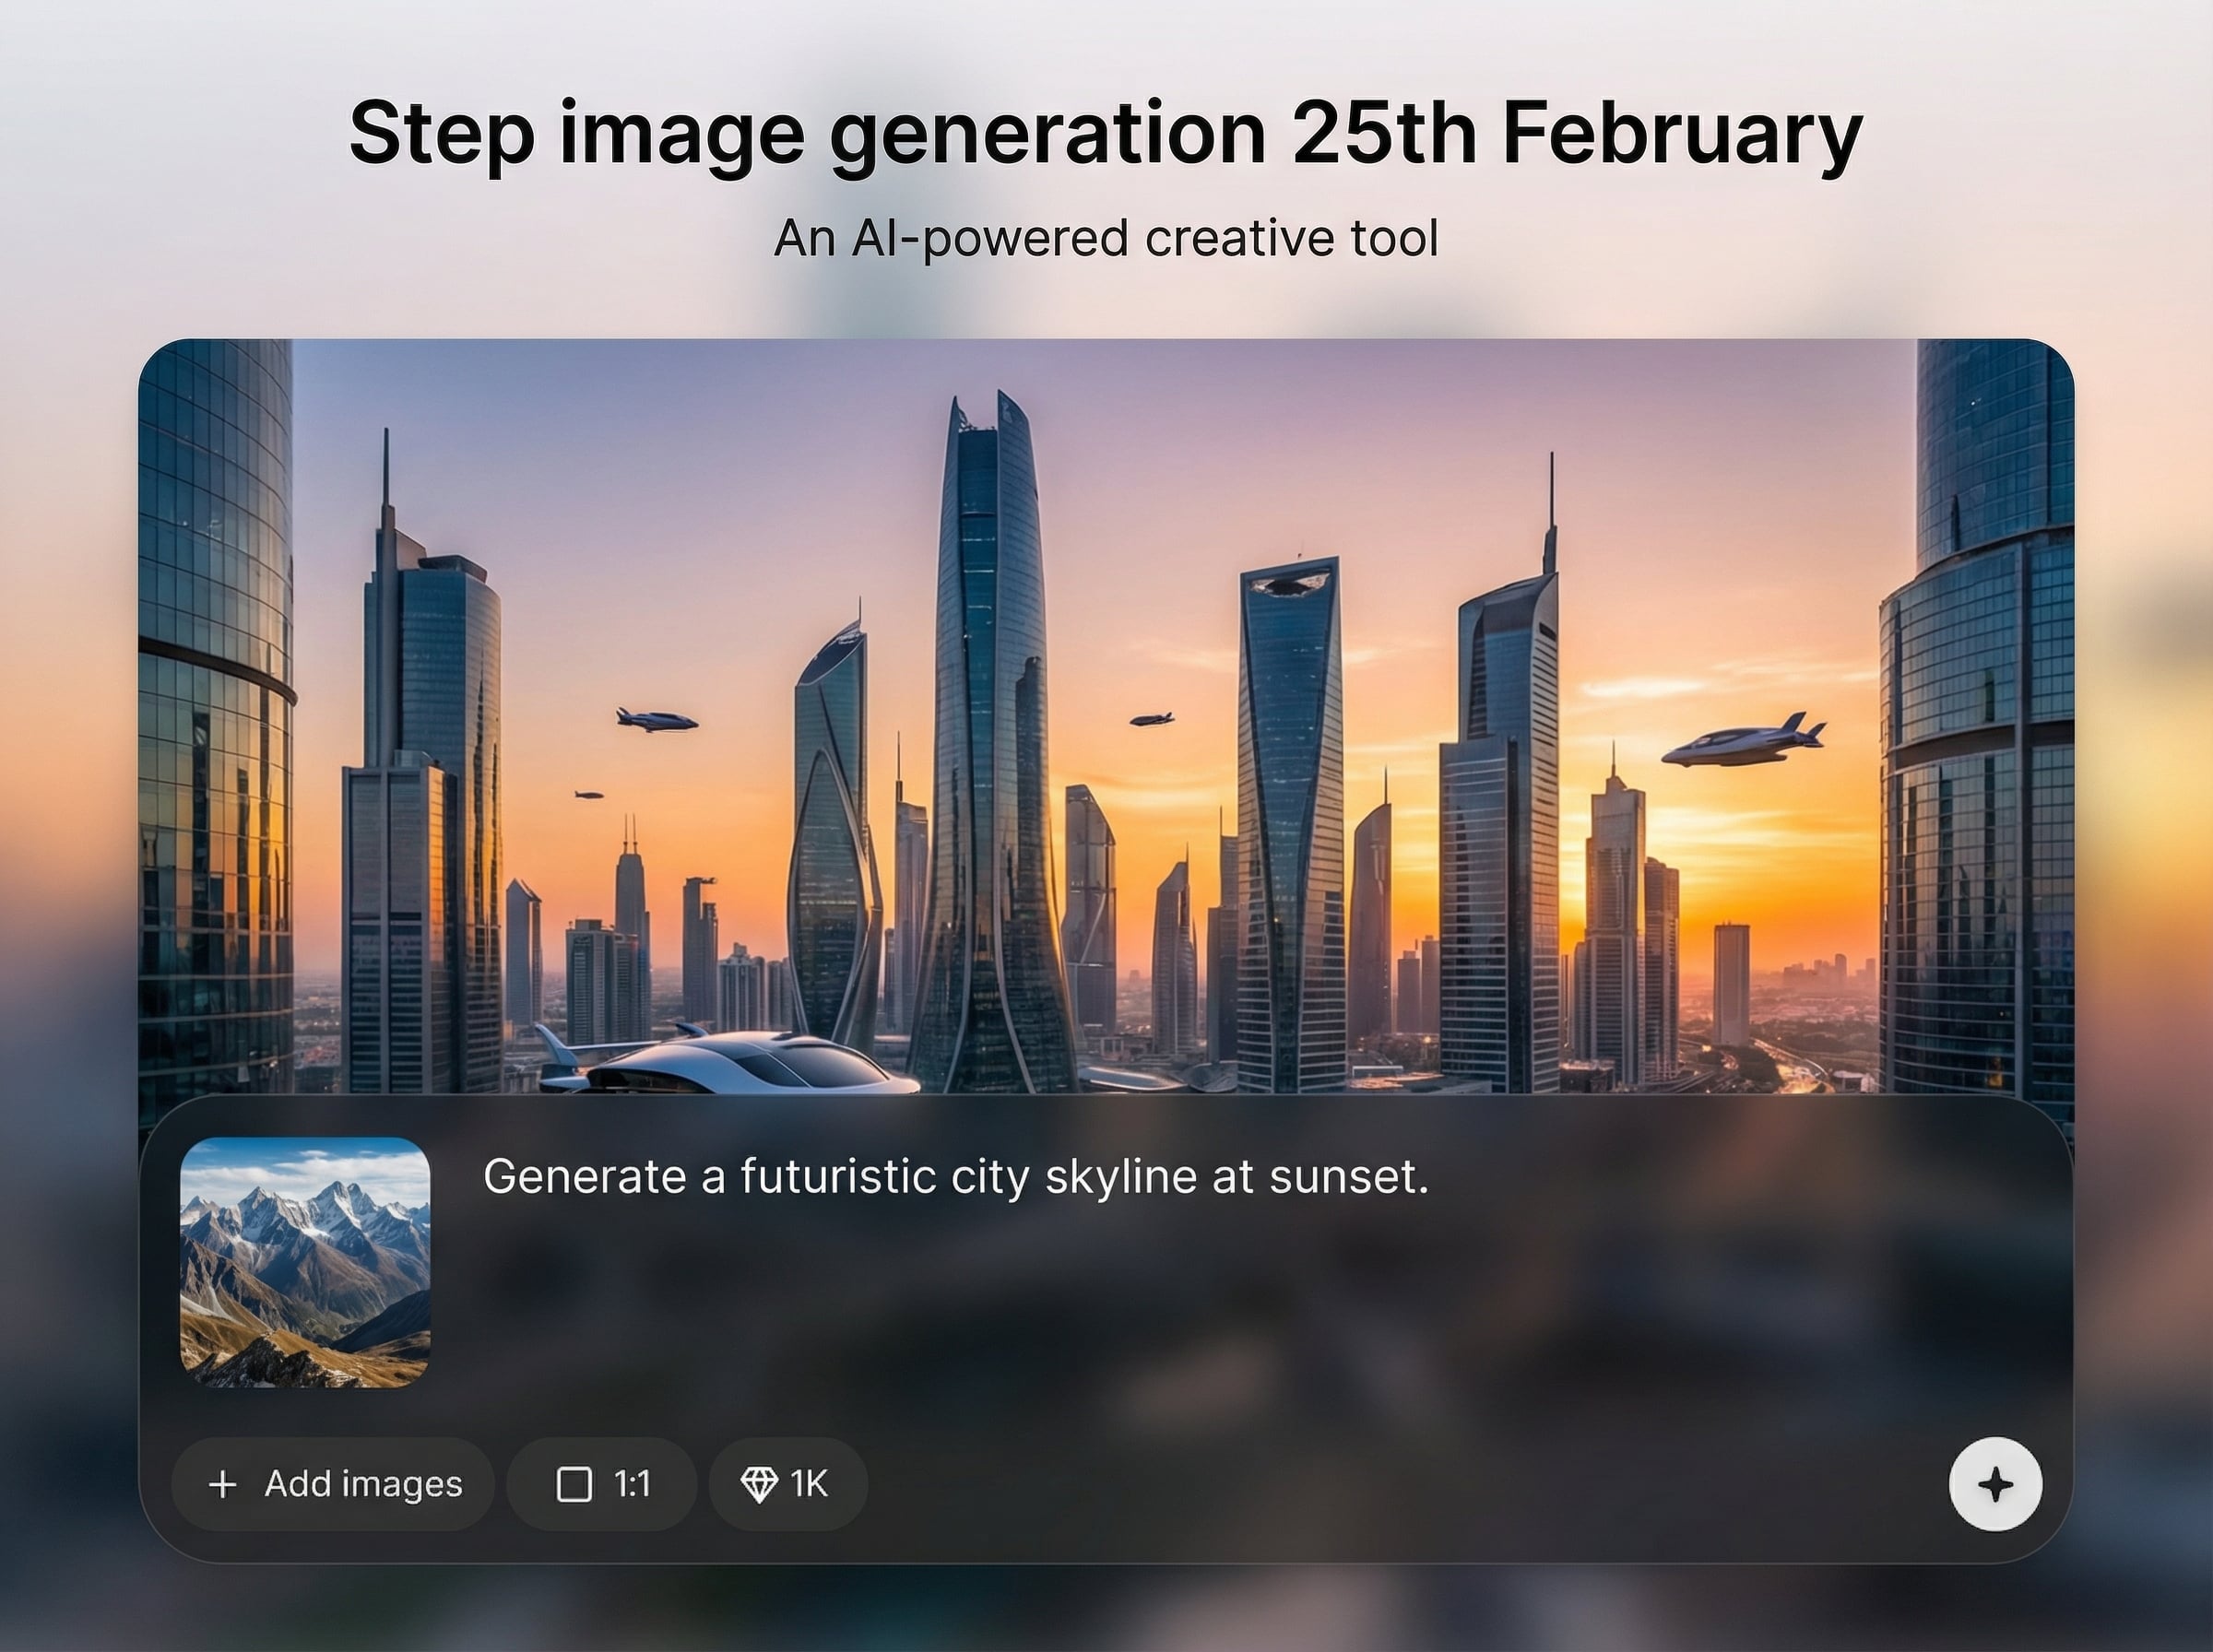Click the plus icon beside Add images
The width and height of the screenshot is (2213, 1652).
click(x=223, y=1485)
